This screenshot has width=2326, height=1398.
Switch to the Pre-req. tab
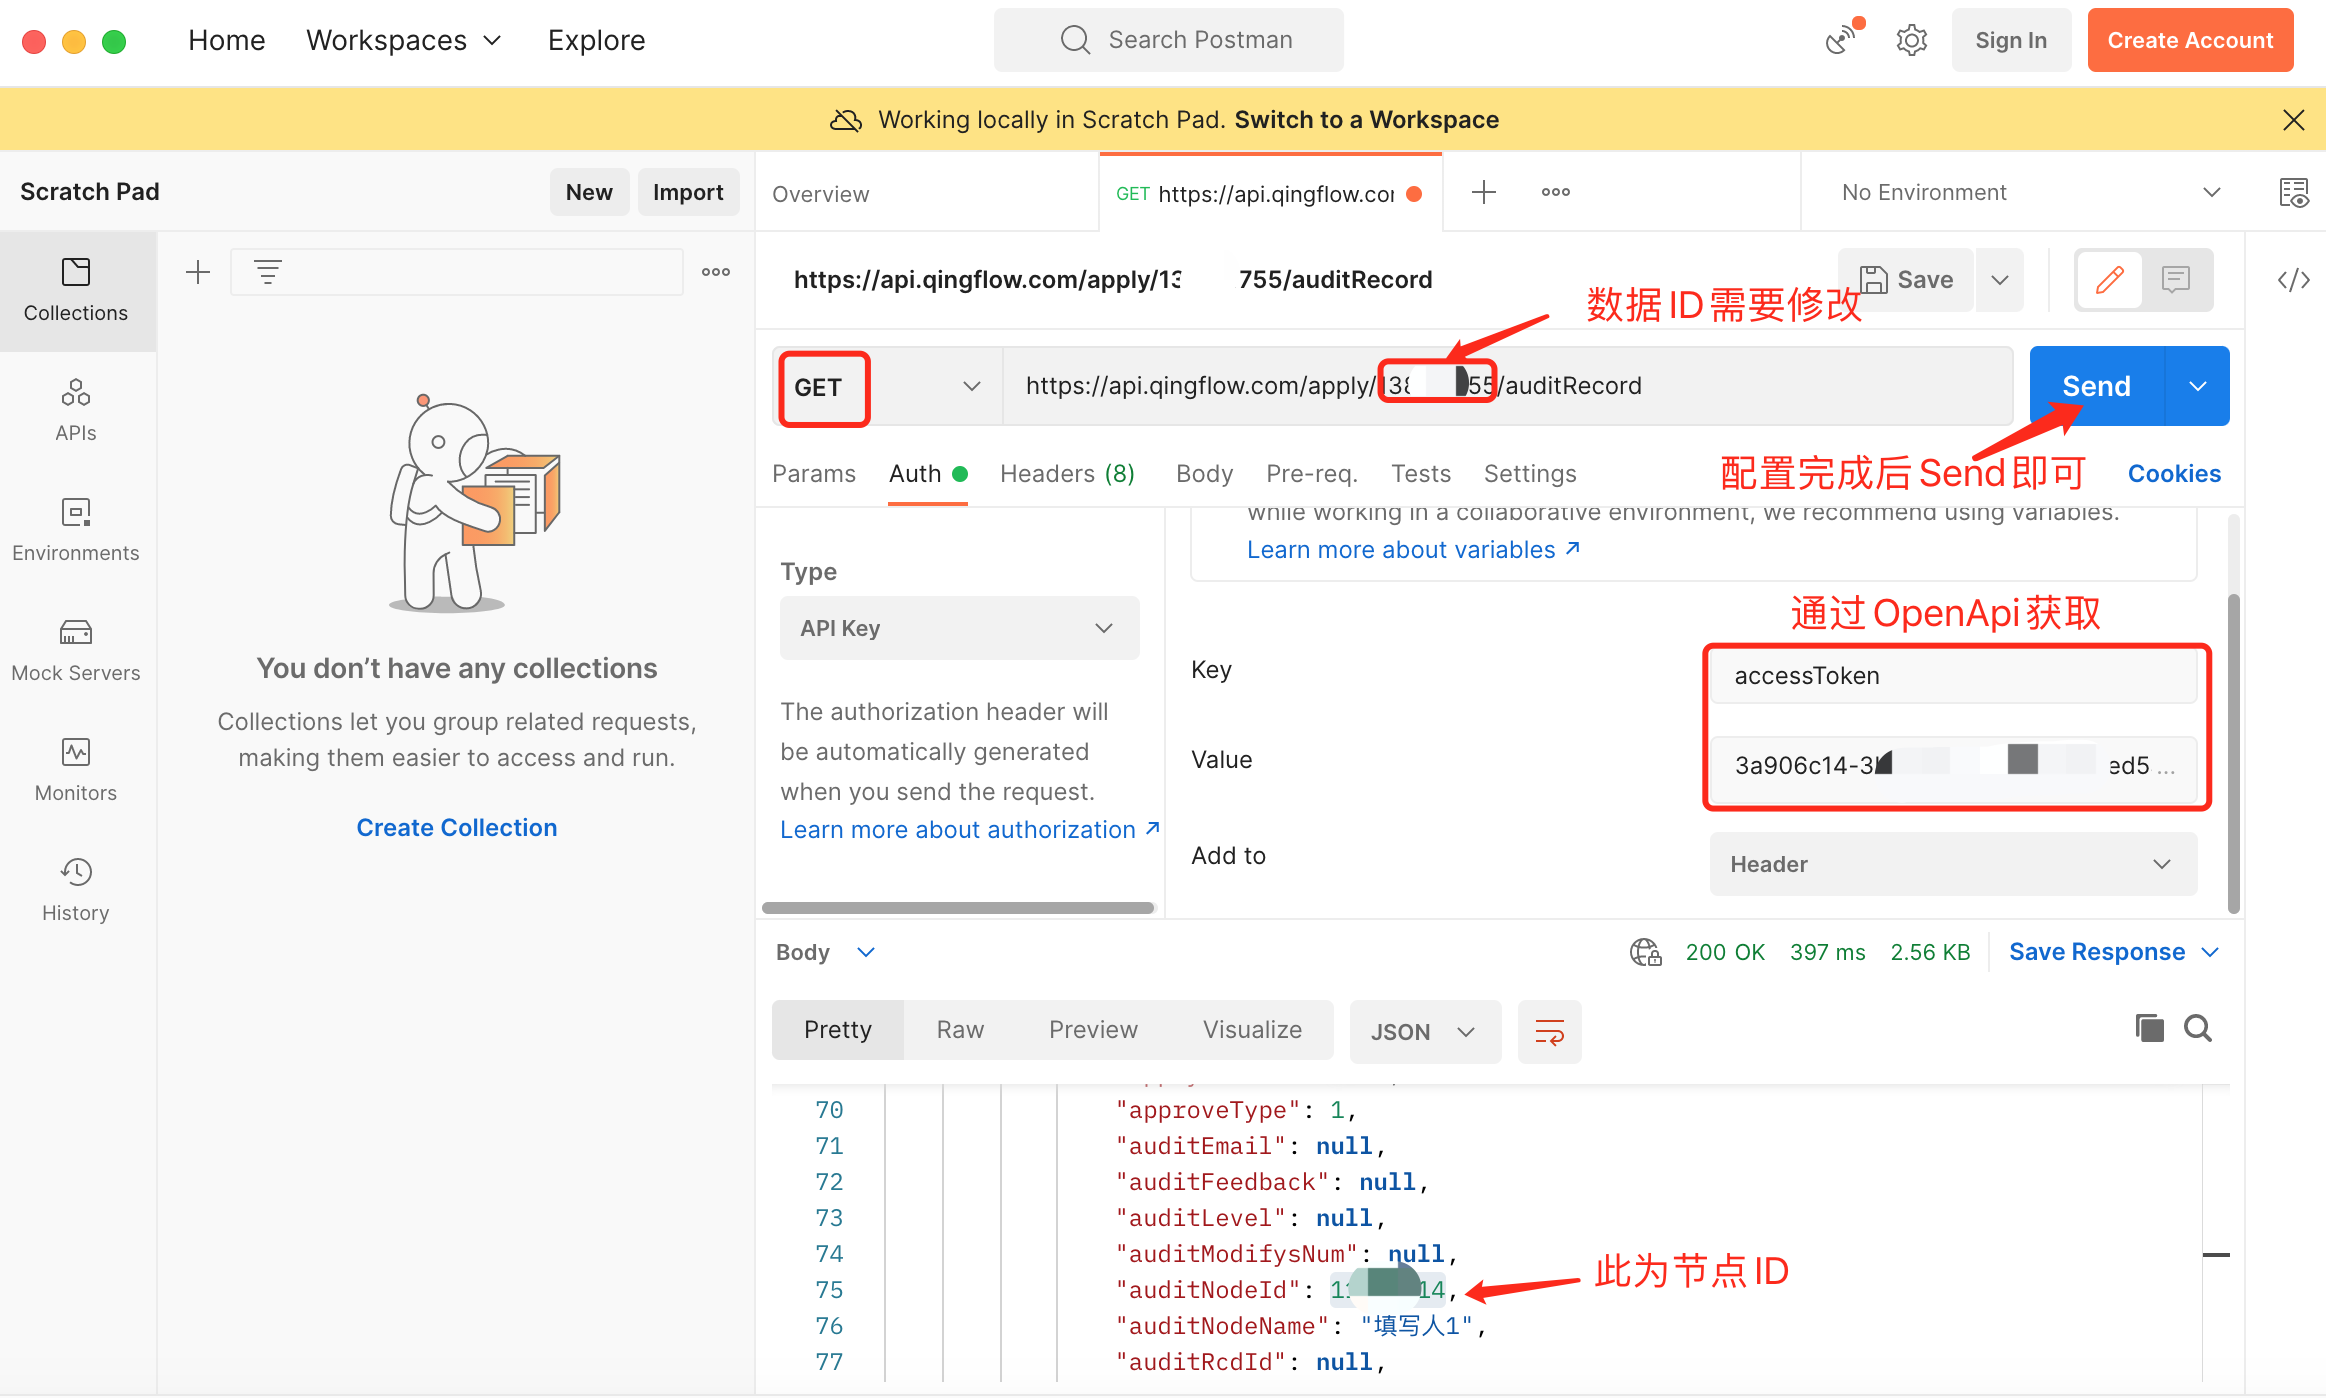(1312, 473)
